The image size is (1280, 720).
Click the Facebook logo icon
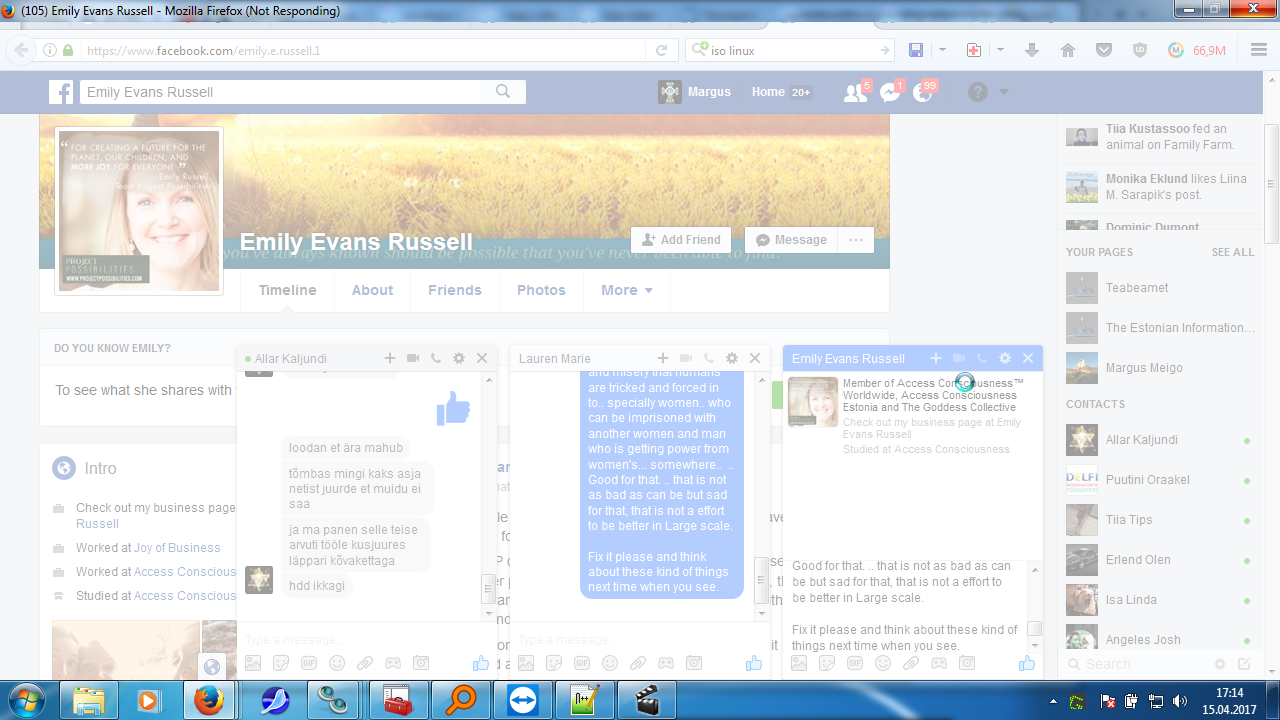coord(61,92)
